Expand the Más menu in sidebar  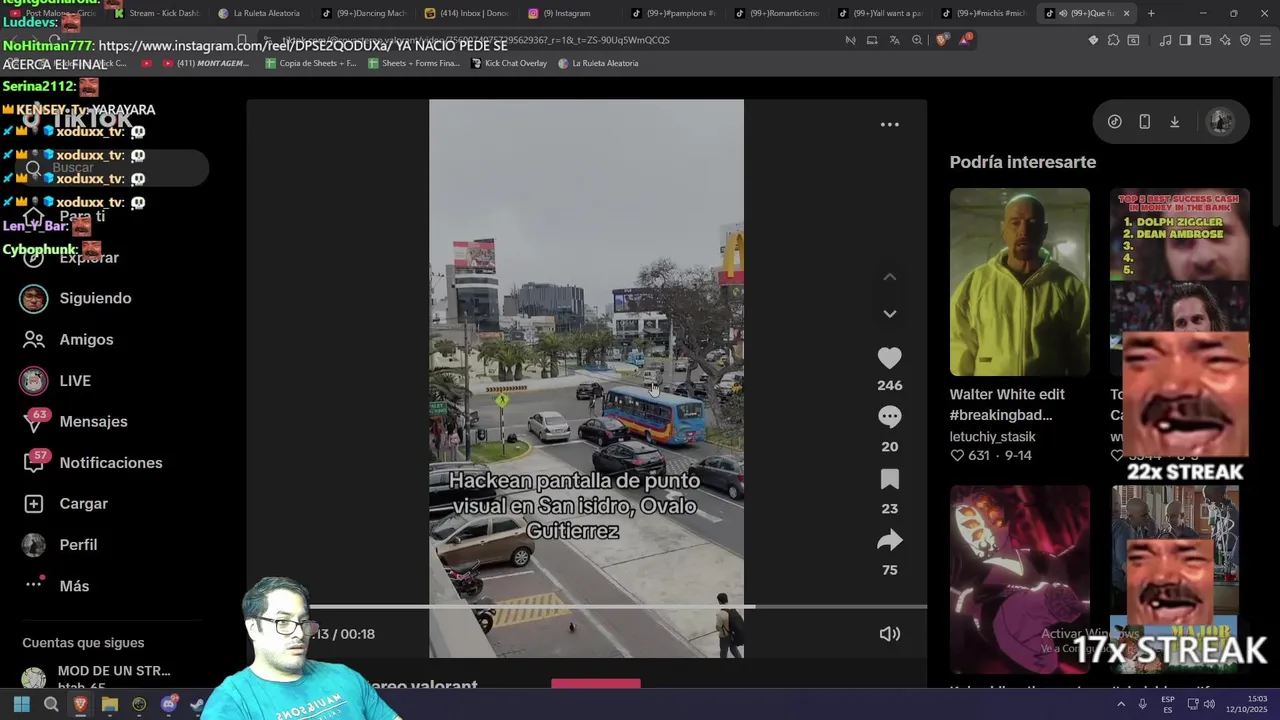click(74, 586)
